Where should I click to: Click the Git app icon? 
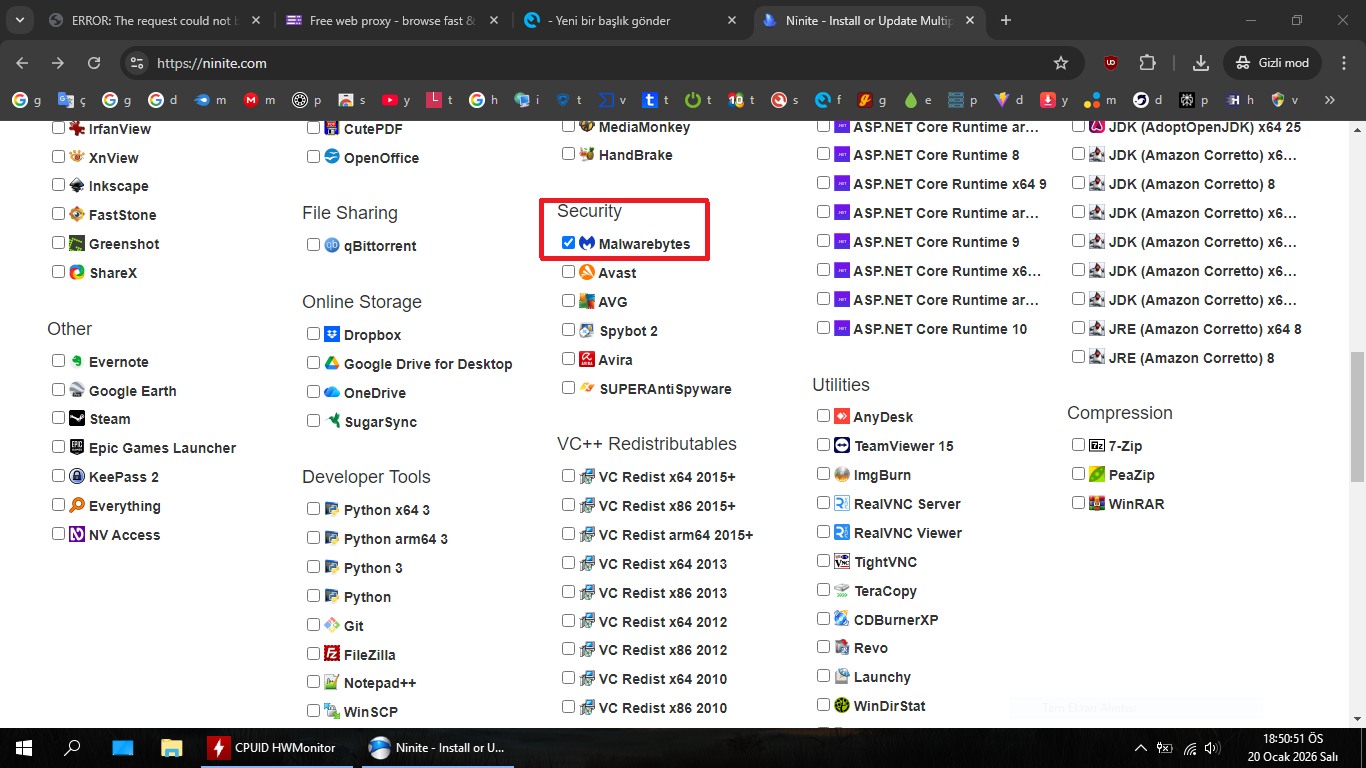pos(332,625)
